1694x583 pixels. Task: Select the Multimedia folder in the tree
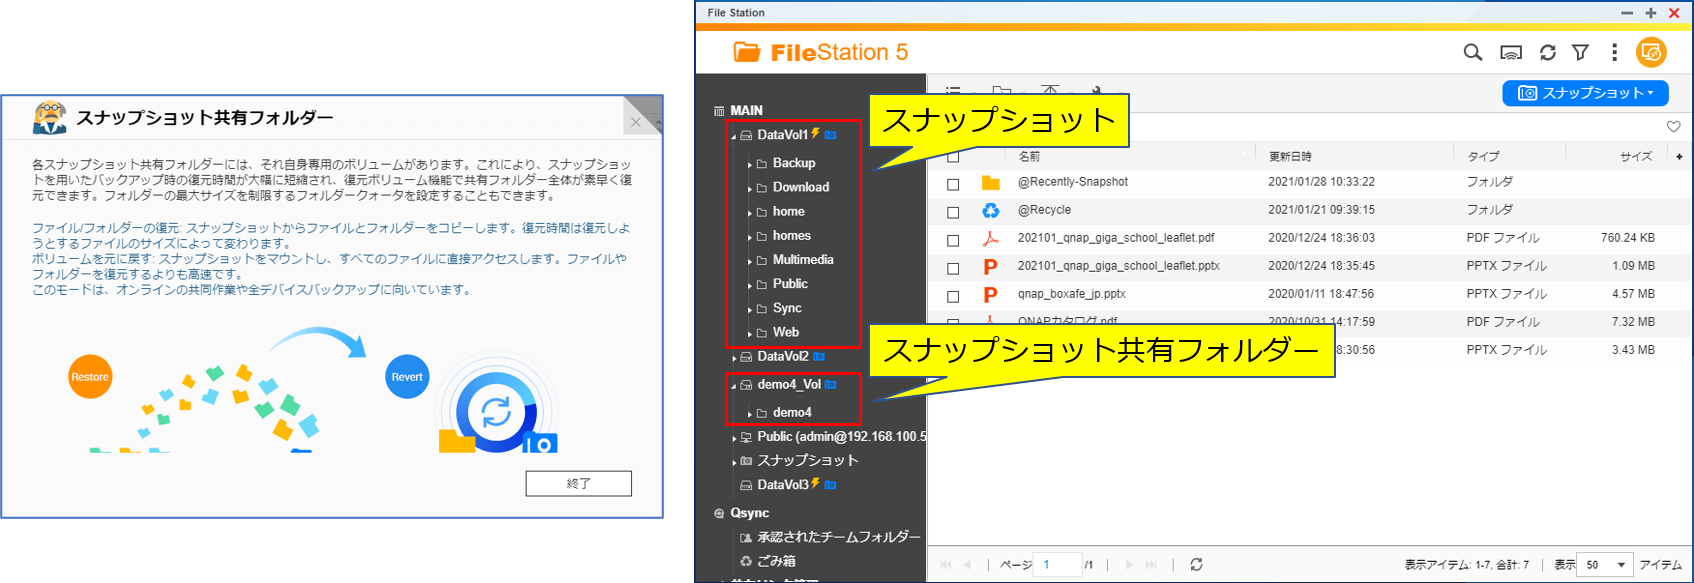click(x=802, y=260)
